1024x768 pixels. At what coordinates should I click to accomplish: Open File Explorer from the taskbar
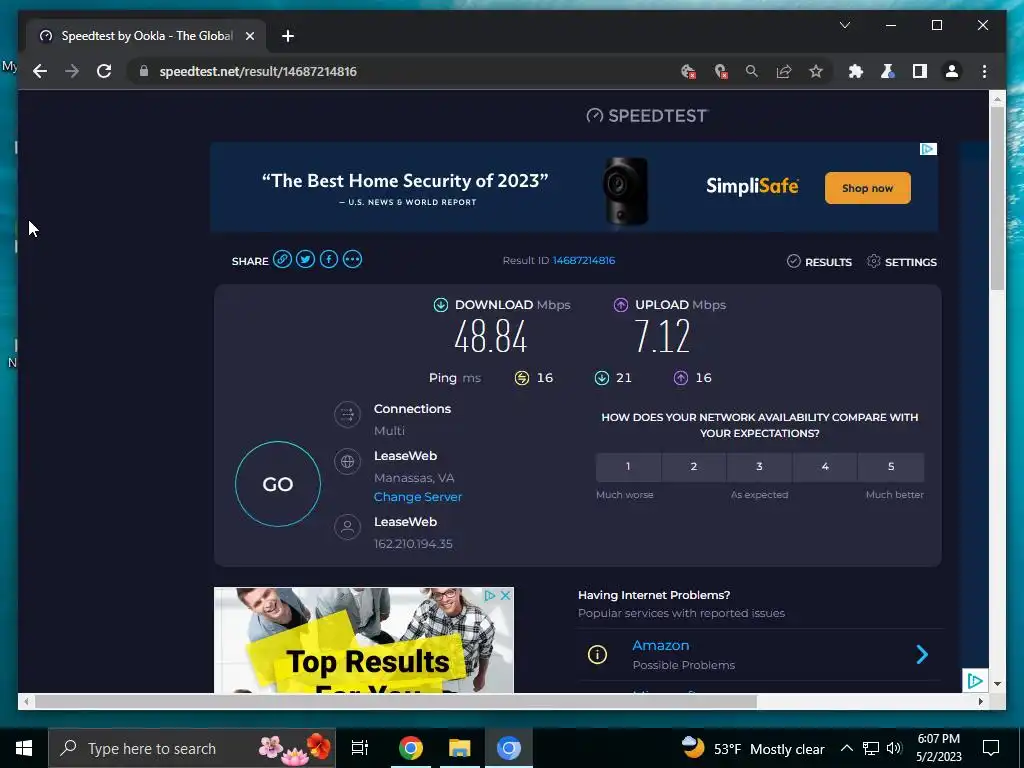click(x=460, y=748)
